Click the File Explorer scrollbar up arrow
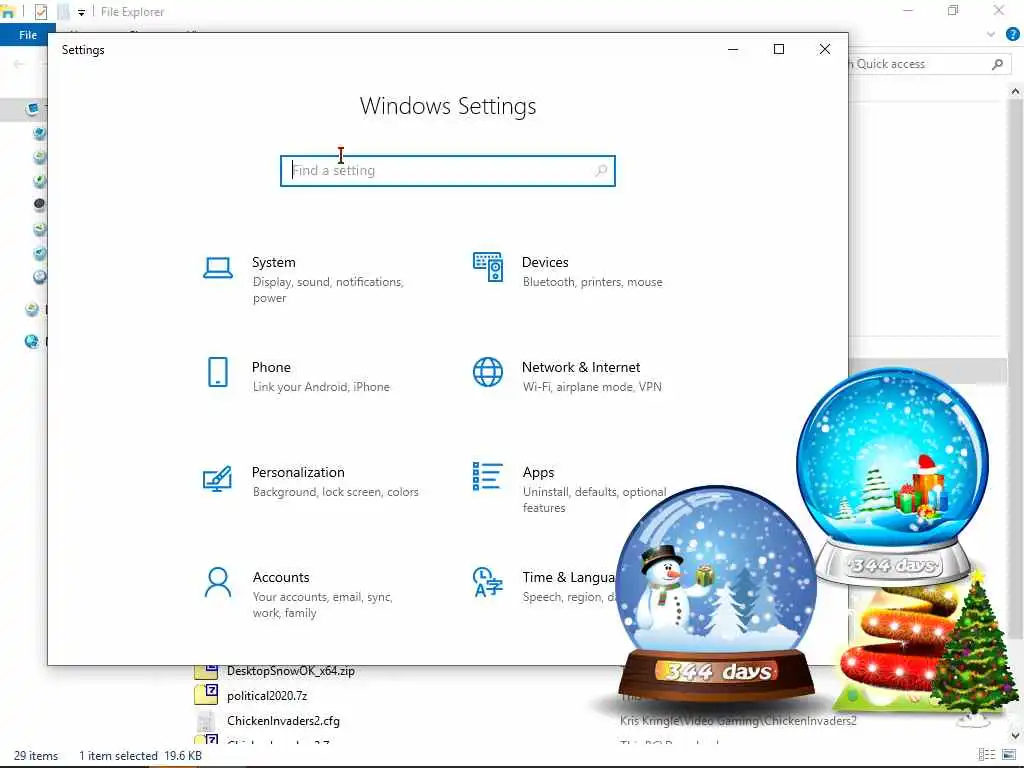This screenshot has height=768, width=1024. tap(1015, 92)
